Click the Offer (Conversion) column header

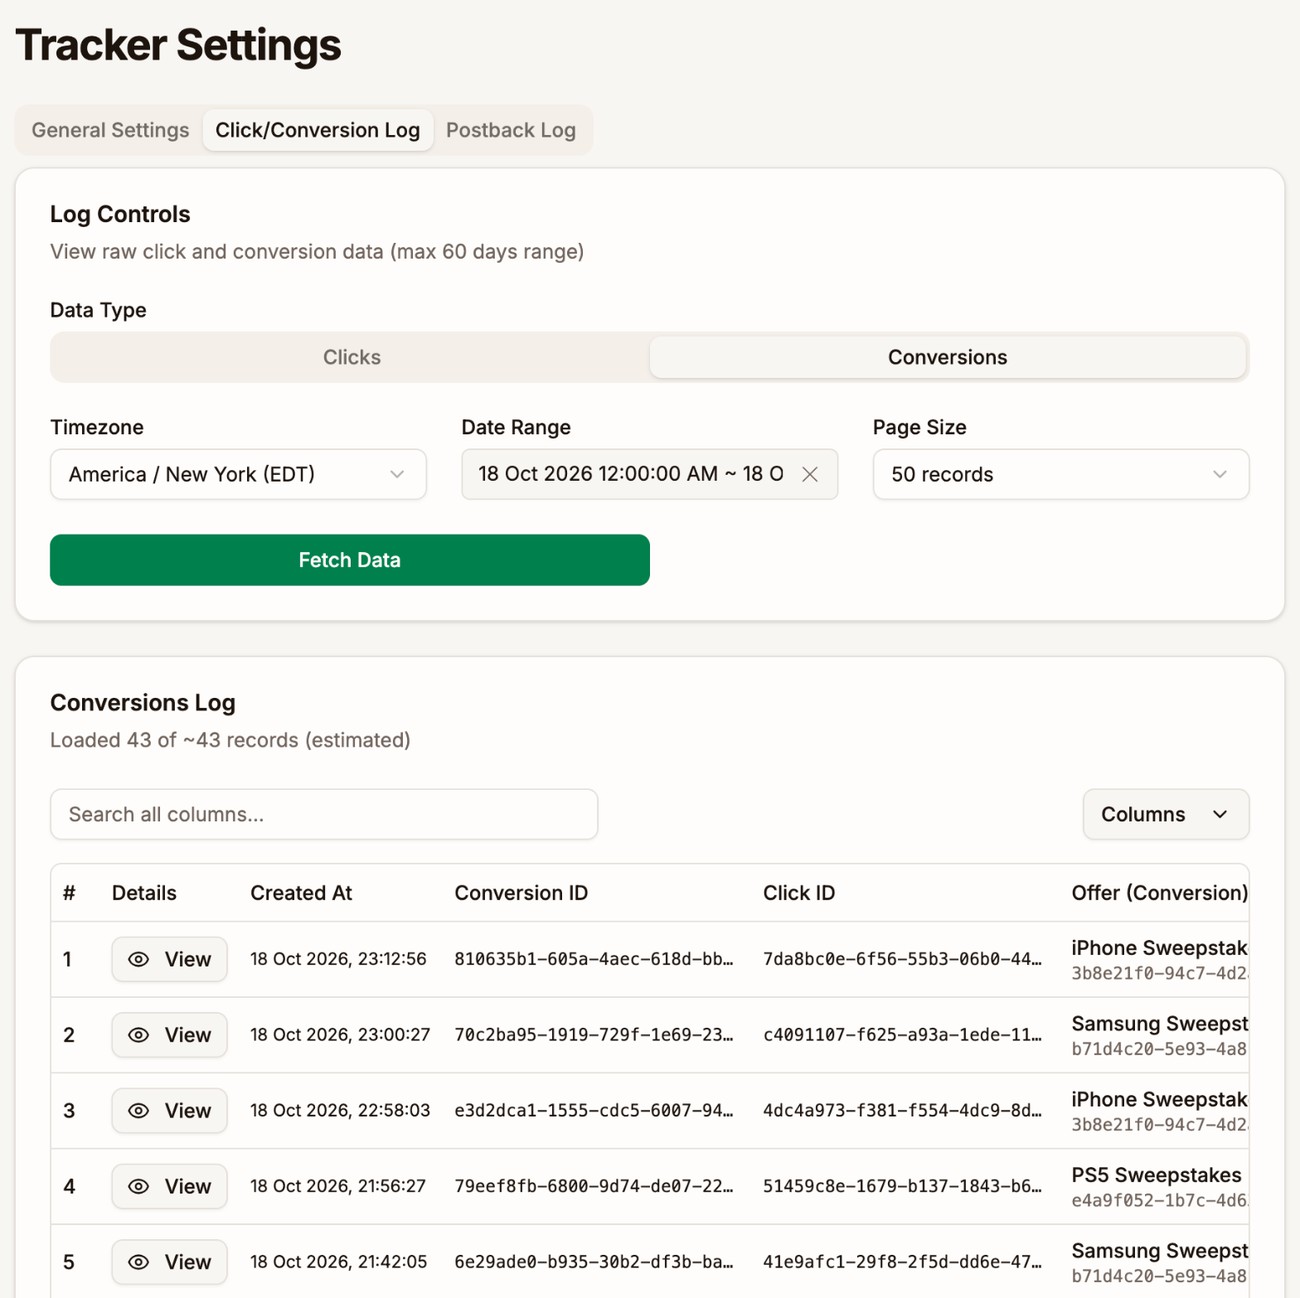tap(1159, 893)
